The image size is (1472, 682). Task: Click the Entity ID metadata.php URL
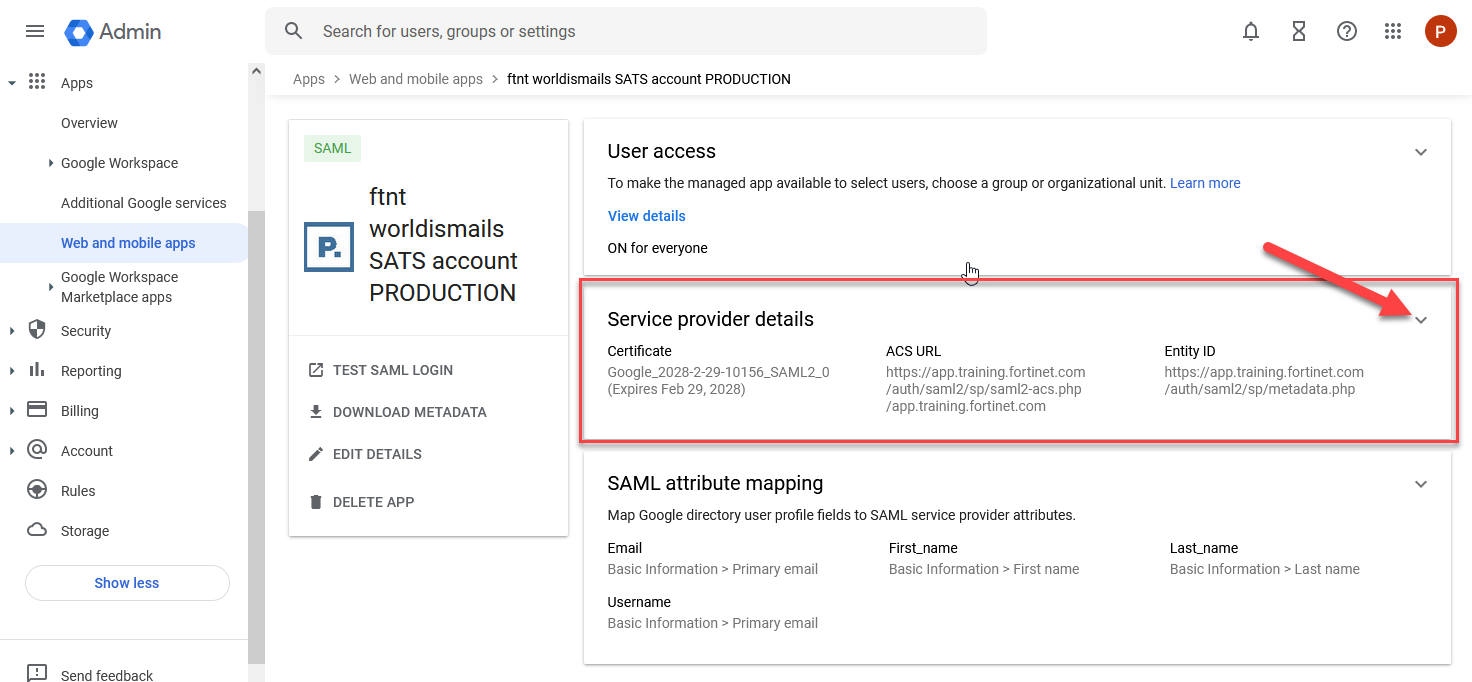click(x=1264, y=381)
